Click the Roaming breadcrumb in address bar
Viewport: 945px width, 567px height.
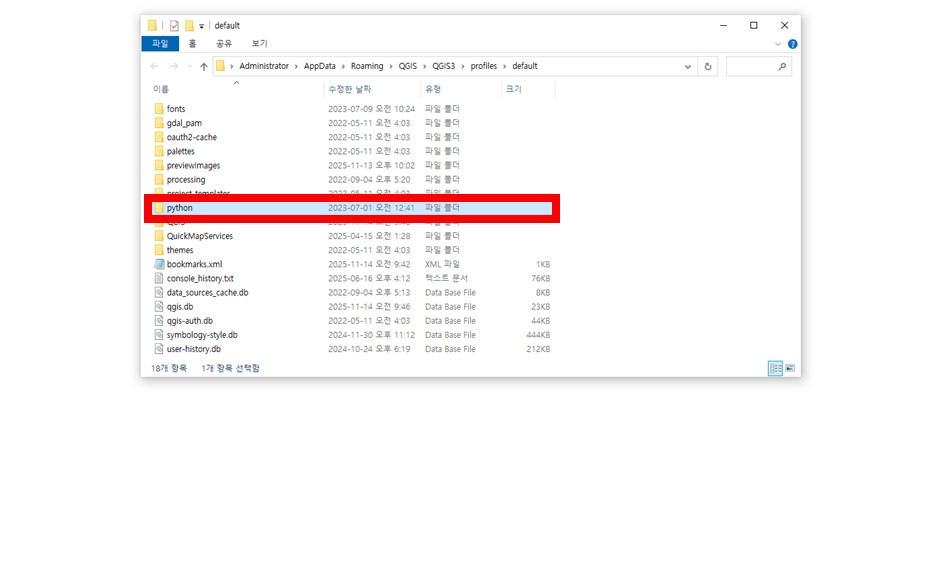(366, 66)
